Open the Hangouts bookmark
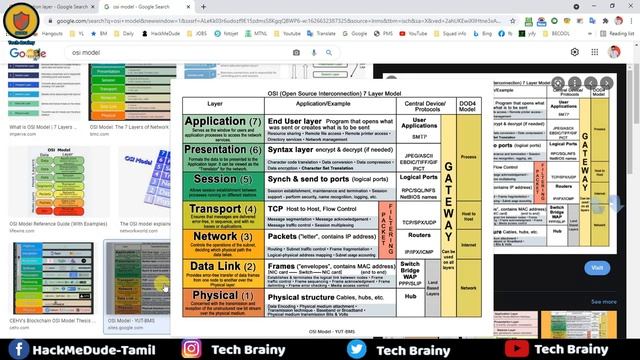 click(52, 33)
